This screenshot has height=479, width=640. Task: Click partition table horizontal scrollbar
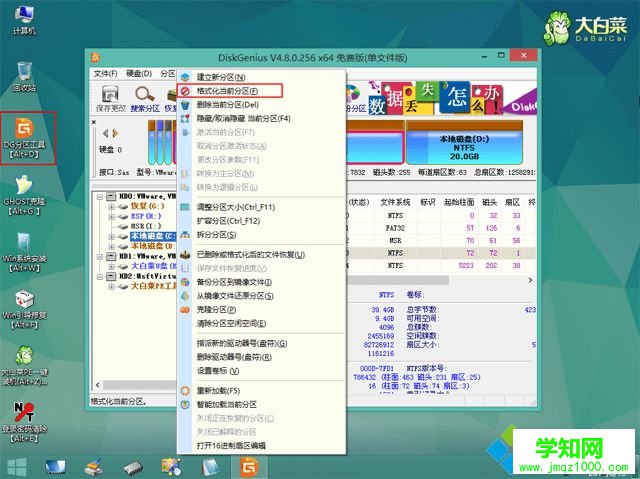398,280
